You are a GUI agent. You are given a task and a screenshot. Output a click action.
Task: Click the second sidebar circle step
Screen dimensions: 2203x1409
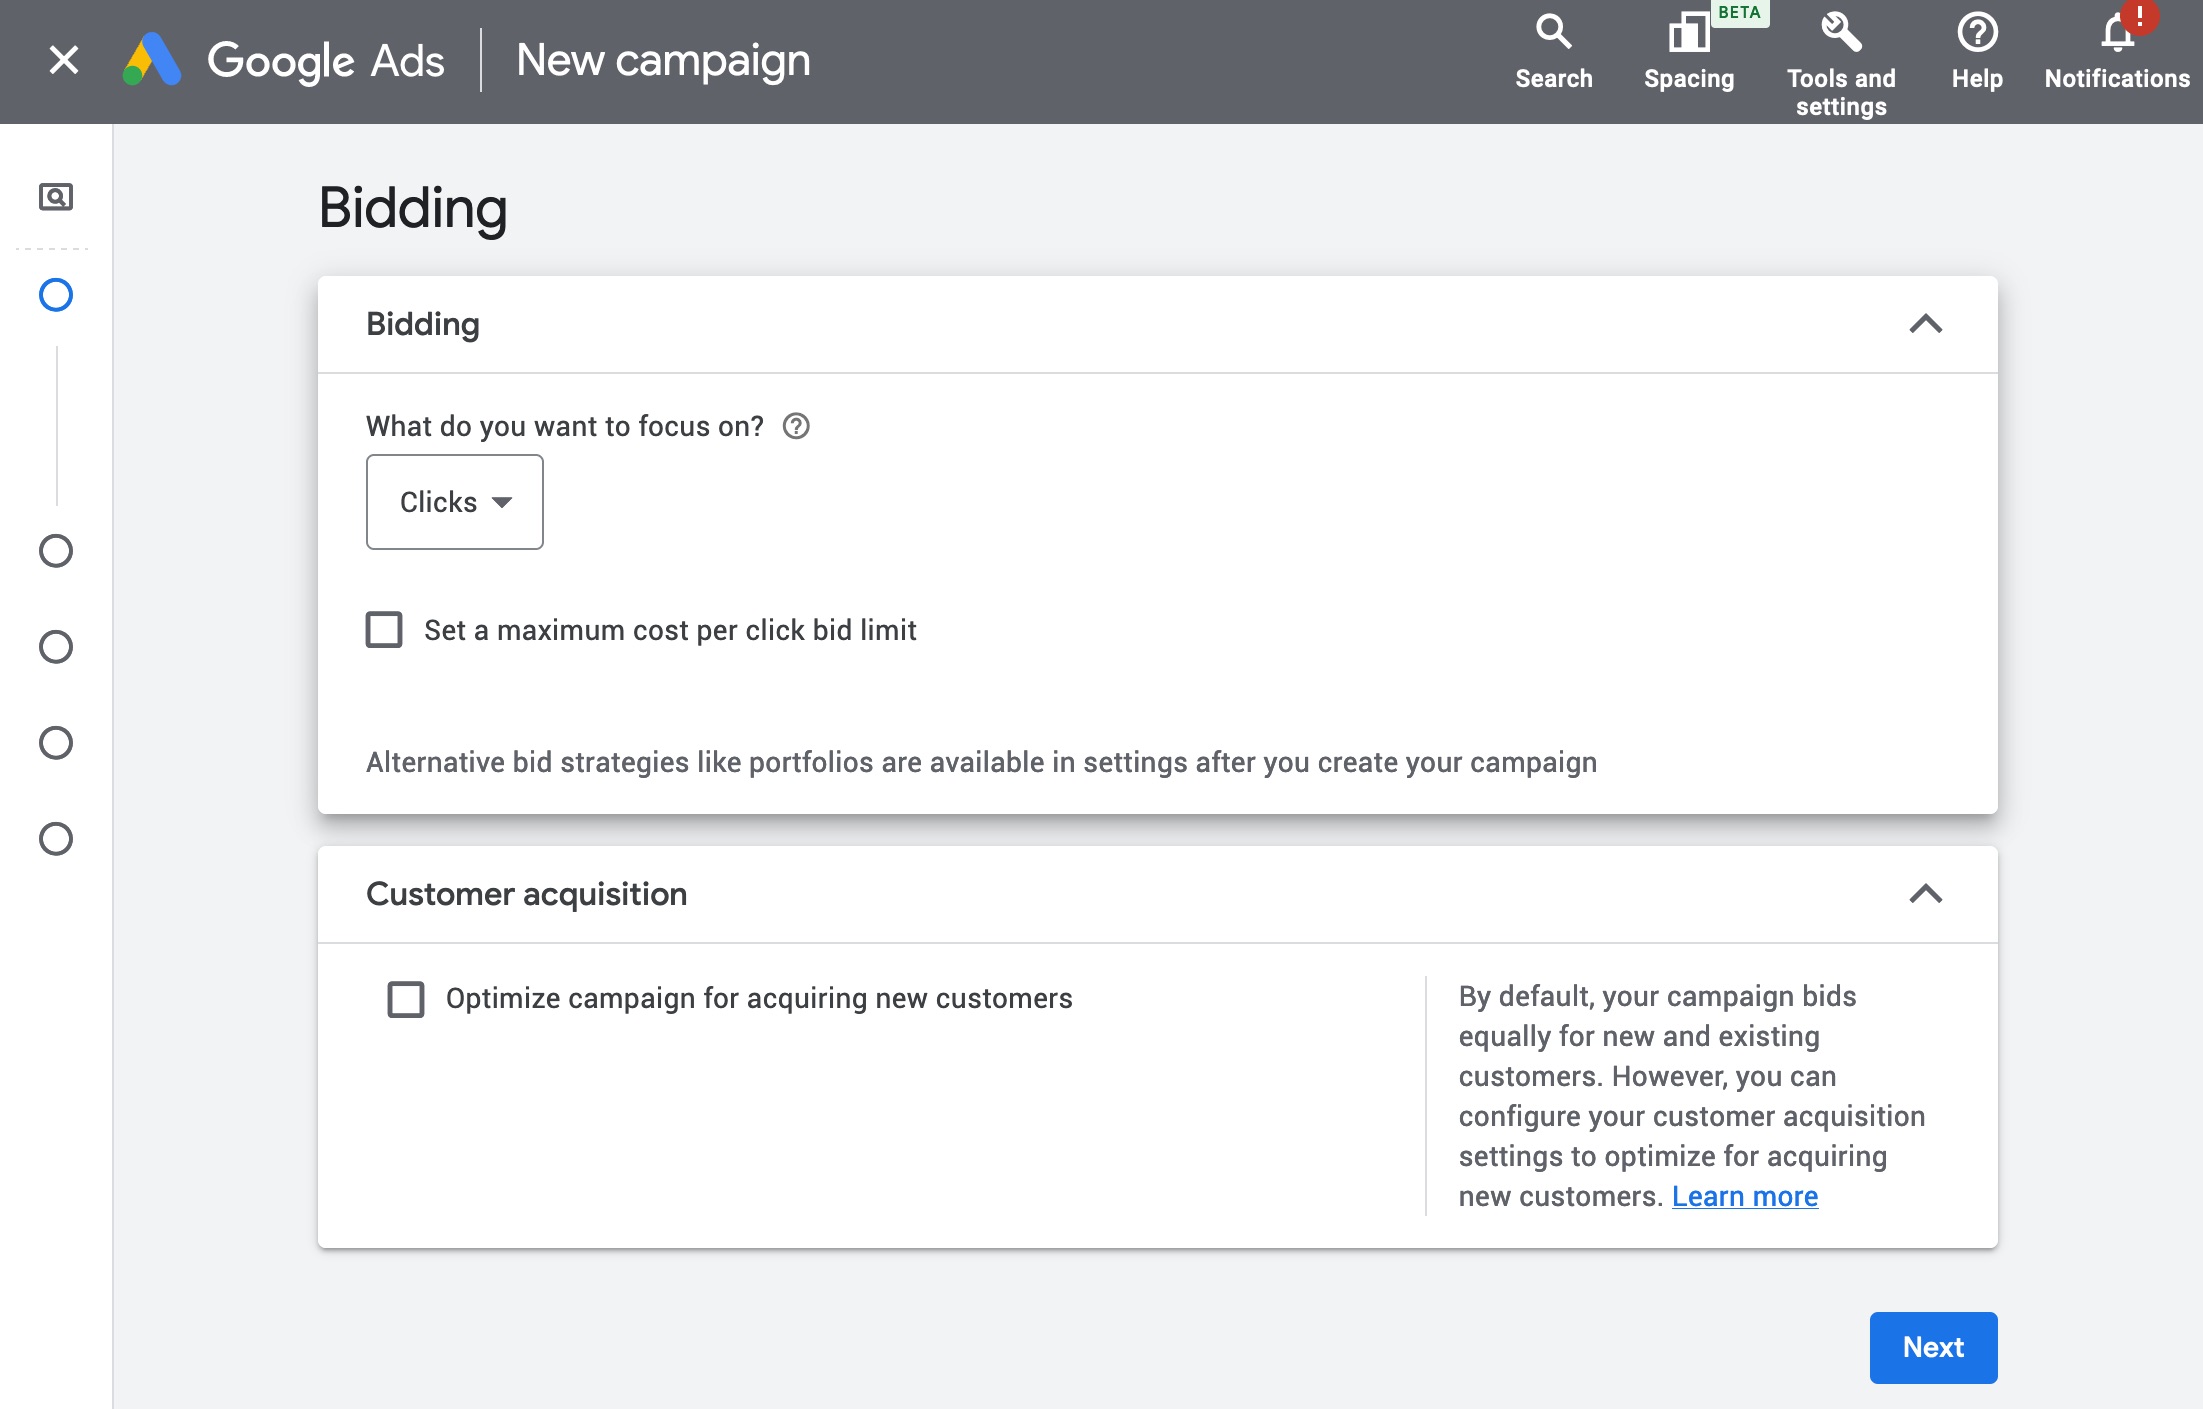point(56,549)
